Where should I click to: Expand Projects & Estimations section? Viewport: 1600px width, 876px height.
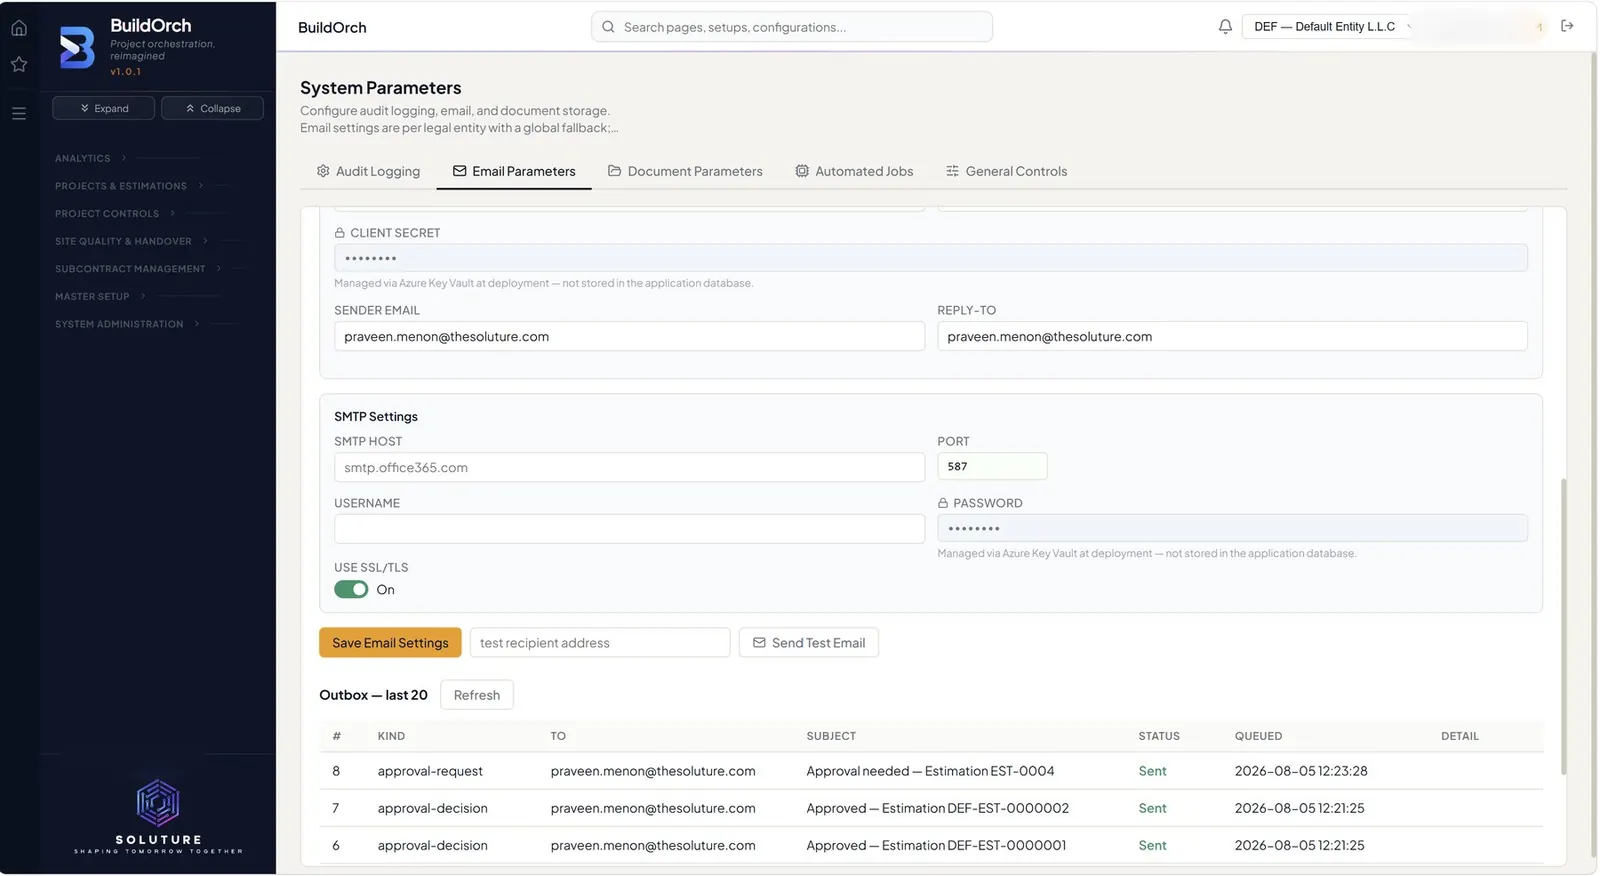129,186
